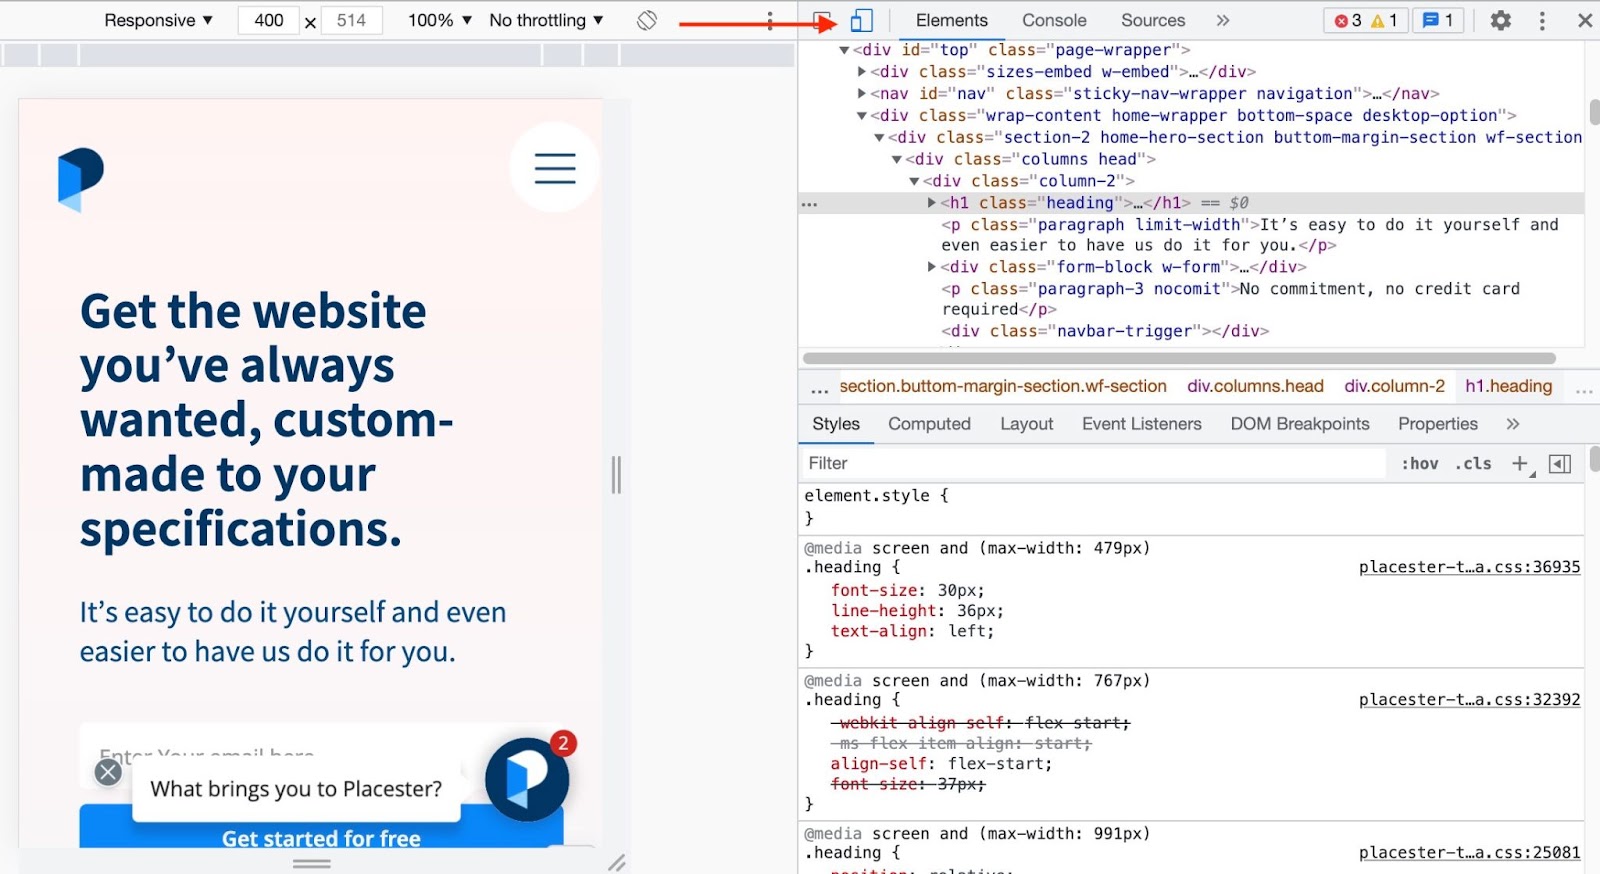Click the viewport height field showing 514

[x=351, y=20]
